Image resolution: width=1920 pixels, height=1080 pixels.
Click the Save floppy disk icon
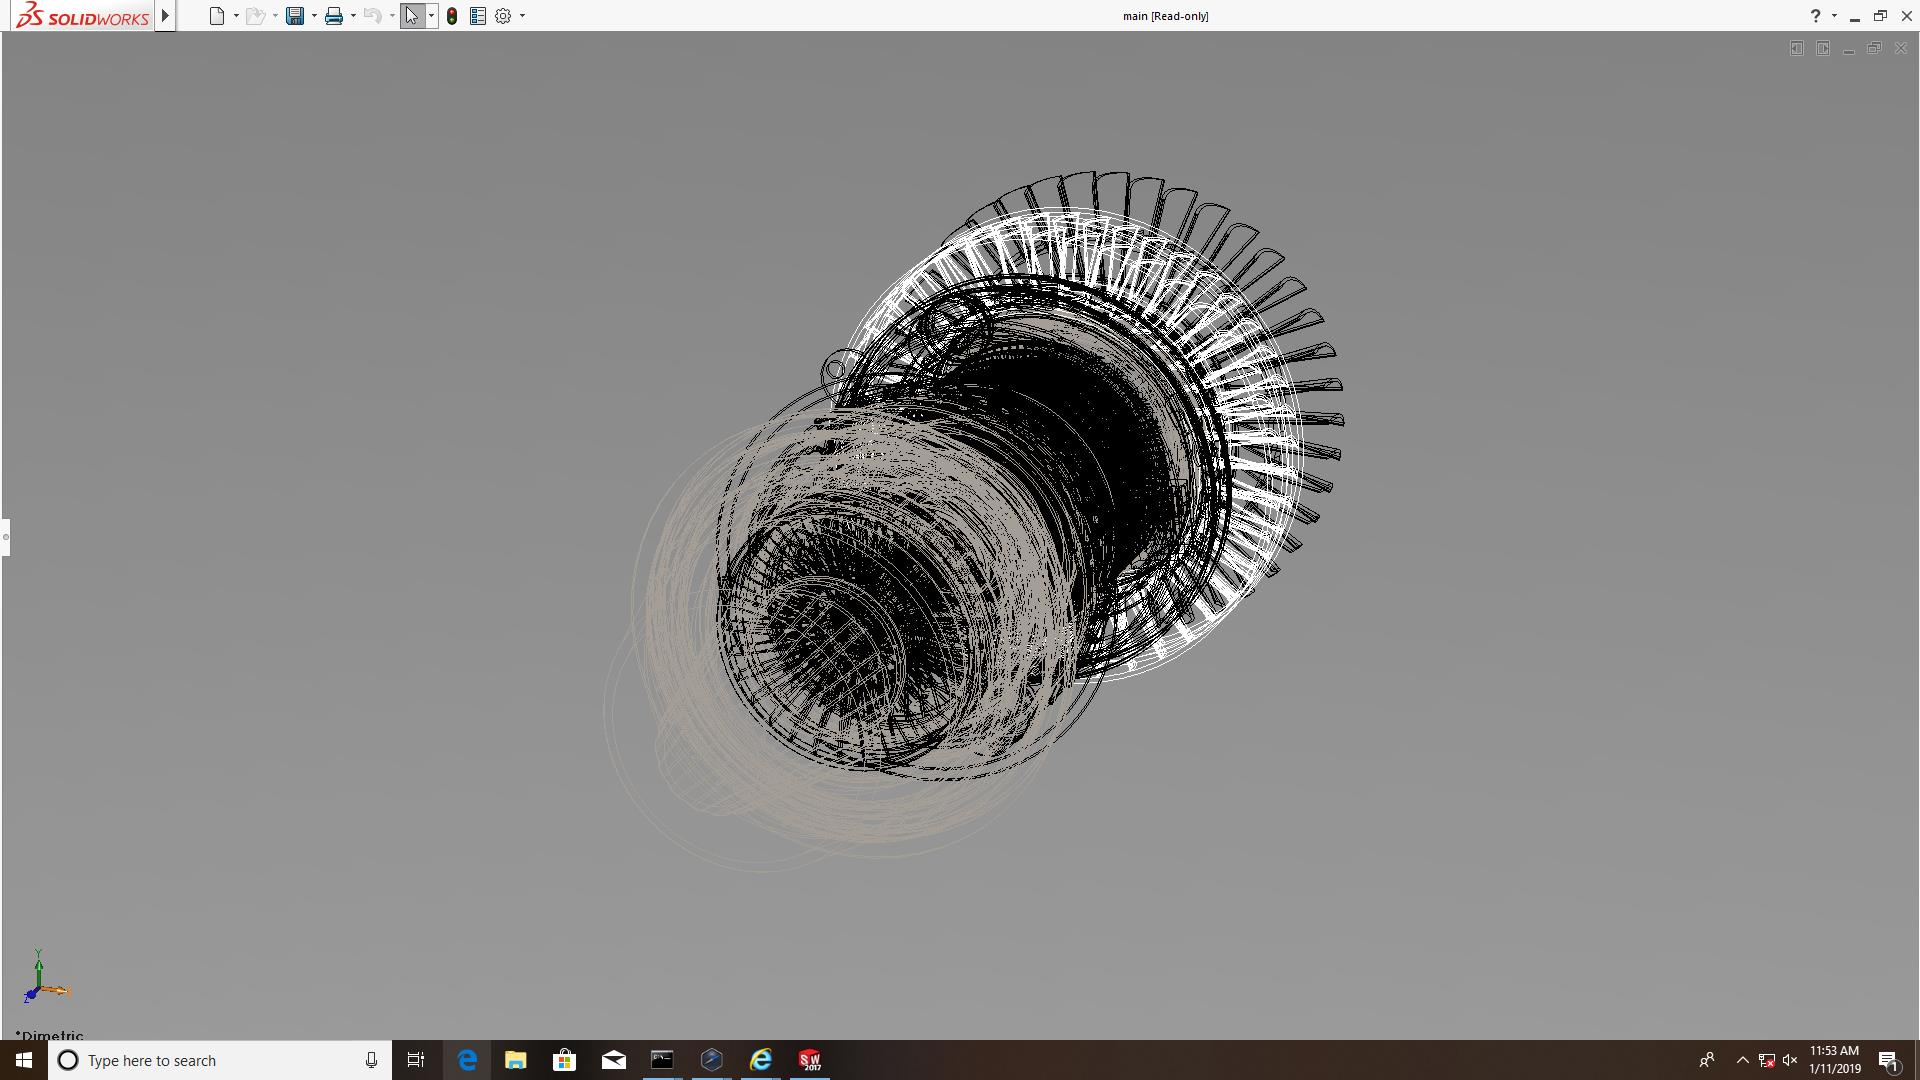(x=294, y=16)
